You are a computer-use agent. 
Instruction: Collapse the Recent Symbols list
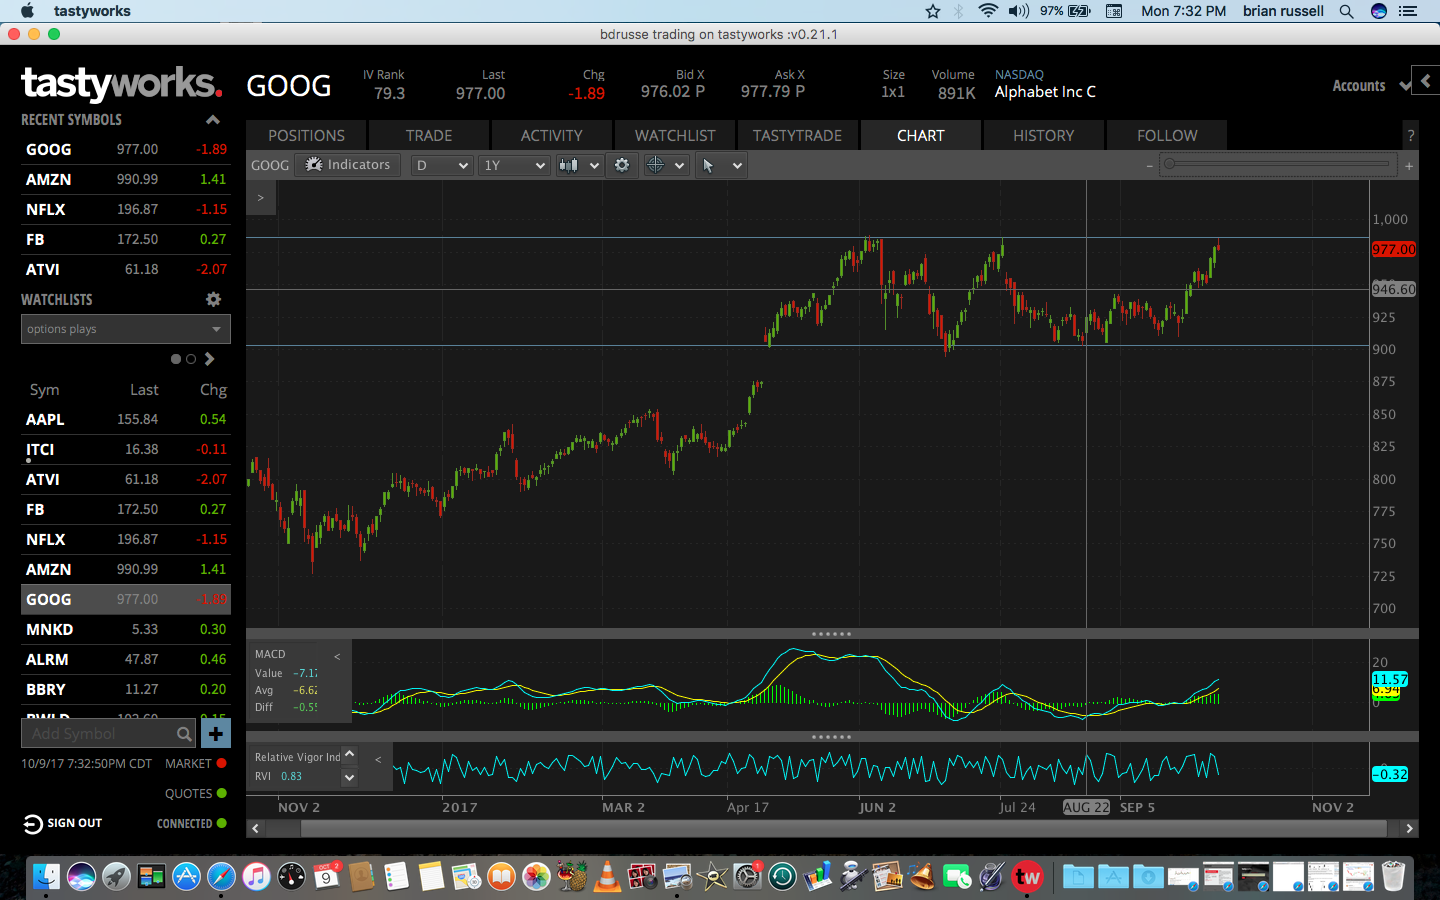212,120
